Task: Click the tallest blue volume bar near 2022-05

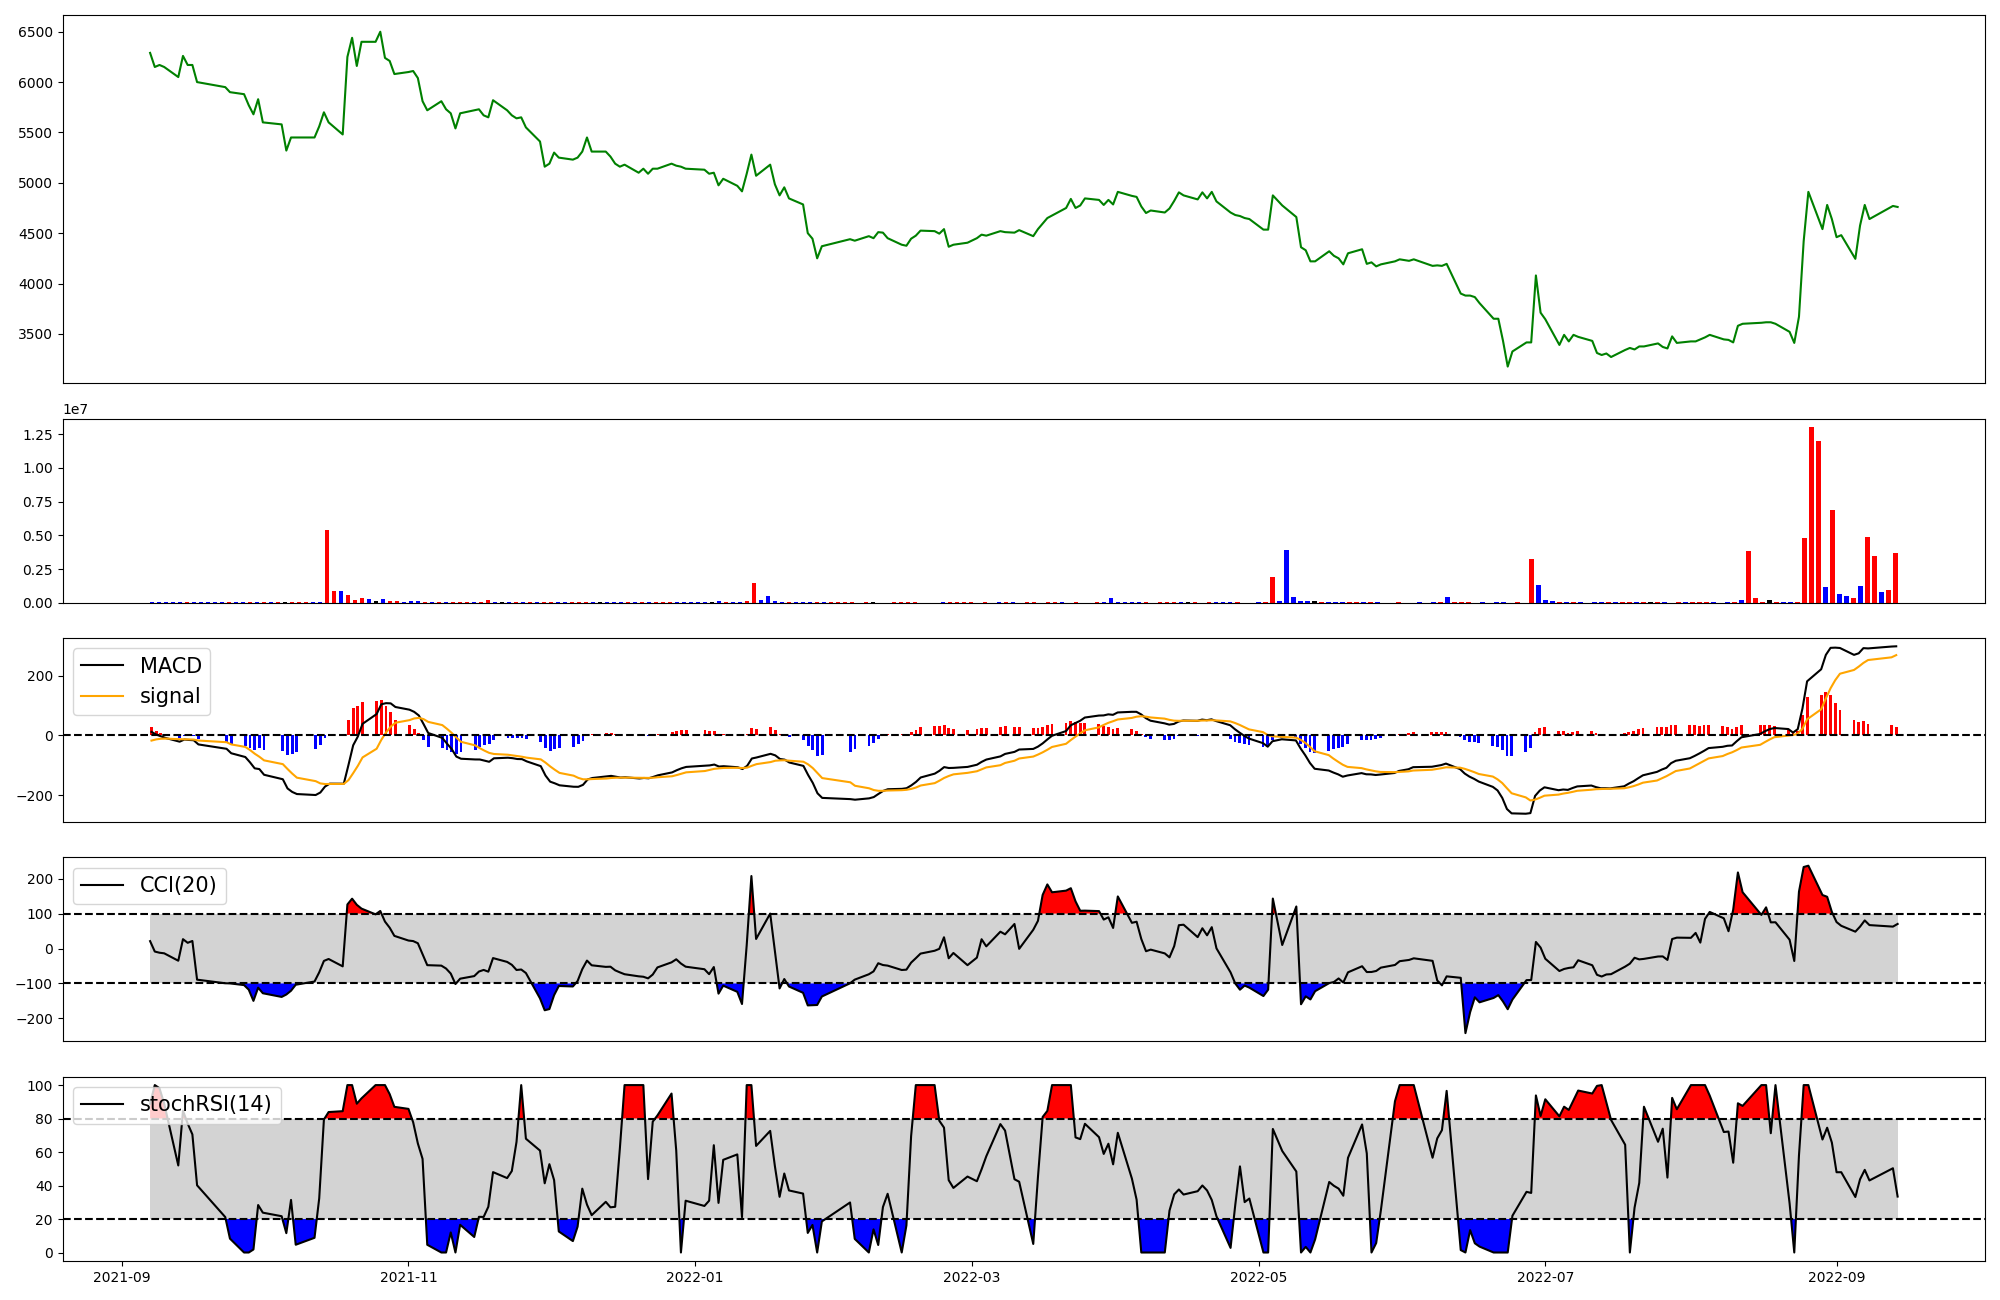Action: (x=1286, y=576)
